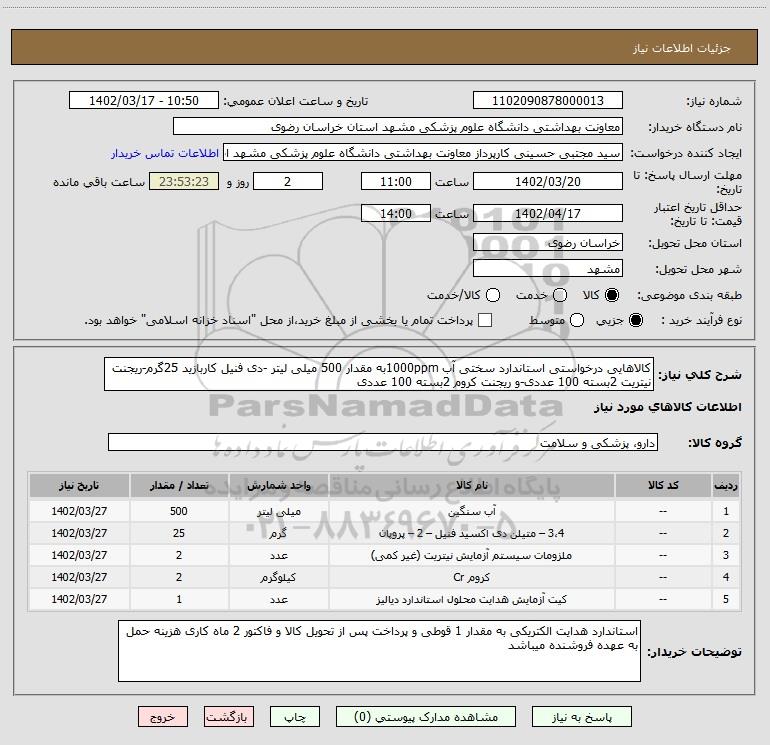This screenshot has height=745, width=770.
Task: Click the days remaining field showing 2
Action: [288, 181]
